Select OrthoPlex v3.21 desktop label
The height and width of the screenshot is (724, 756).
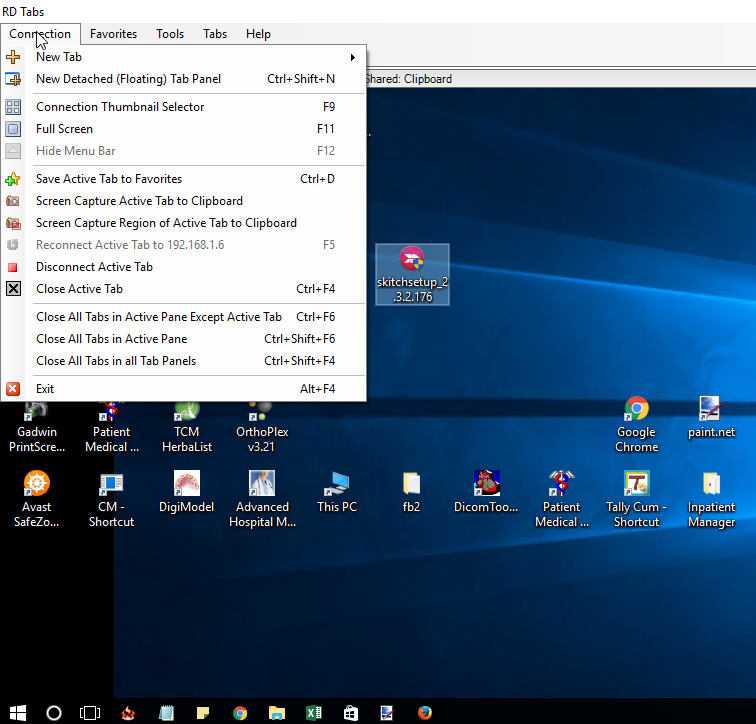click(262, 439)
